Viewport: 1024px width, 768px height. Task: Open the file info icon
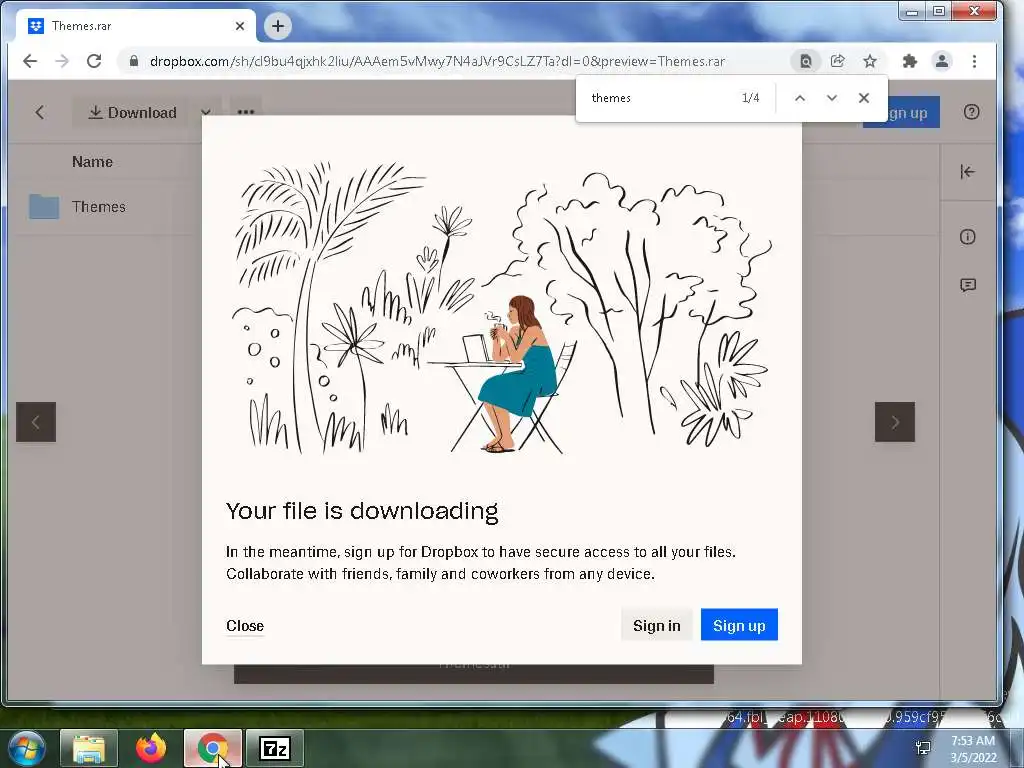[x=968, y=236]
